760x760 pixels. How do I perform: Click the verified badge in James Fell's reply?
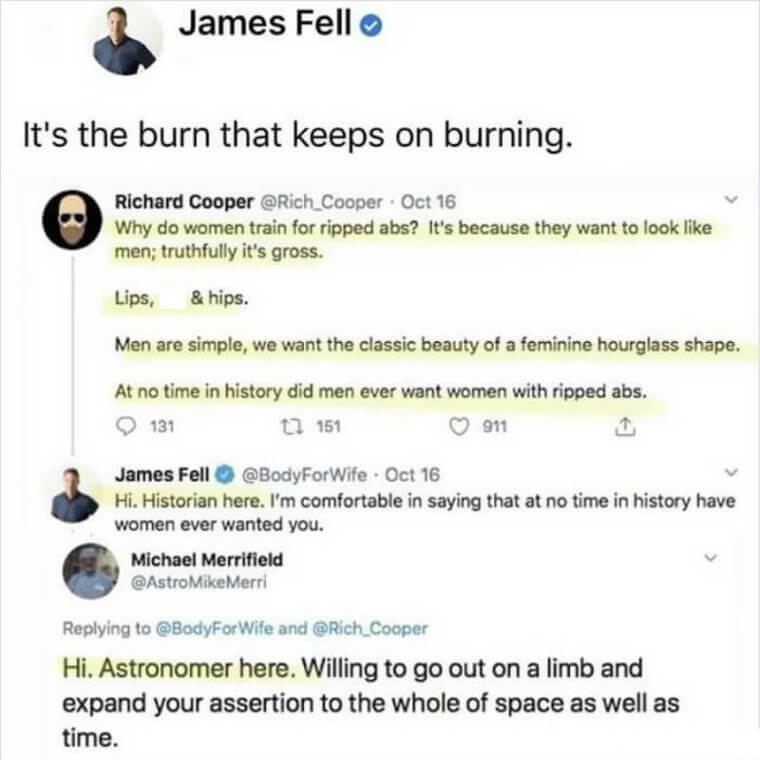[x=225, y=474]
